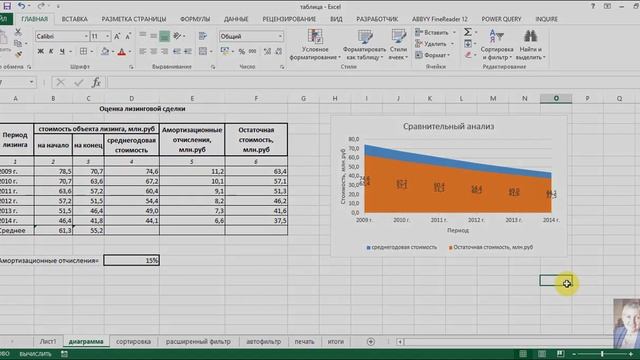Open the РАЗМЕТКА СТРАНИЦЫ ribbon tab

click(134, 19)
